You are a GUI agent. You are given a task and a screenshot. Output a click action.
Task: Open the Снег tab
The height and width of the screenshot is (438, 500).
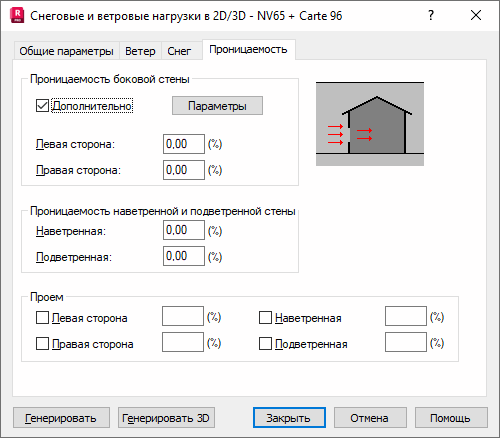179,51
